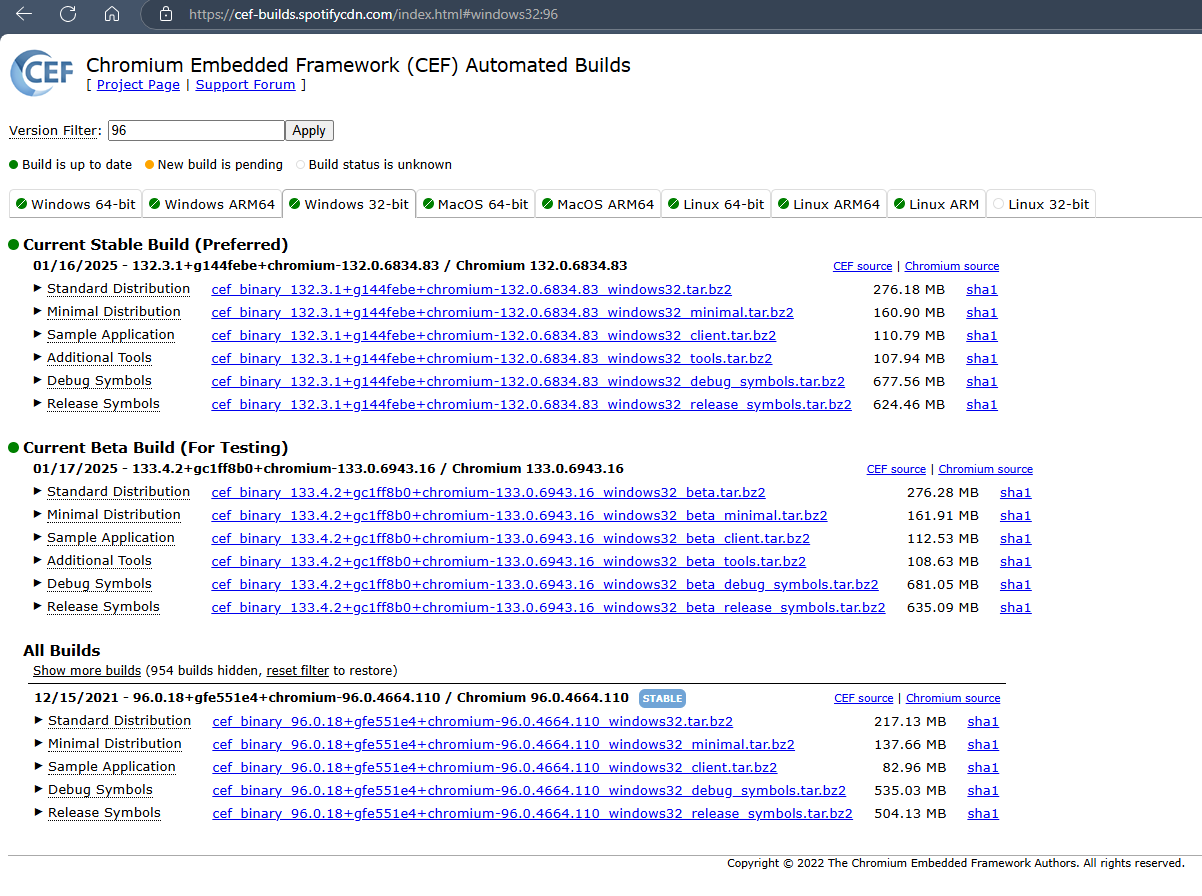Download 96.0.18 windows32_client.tar.bz2 file
This screenshot has width=1202, height=896.
[495, 768]
